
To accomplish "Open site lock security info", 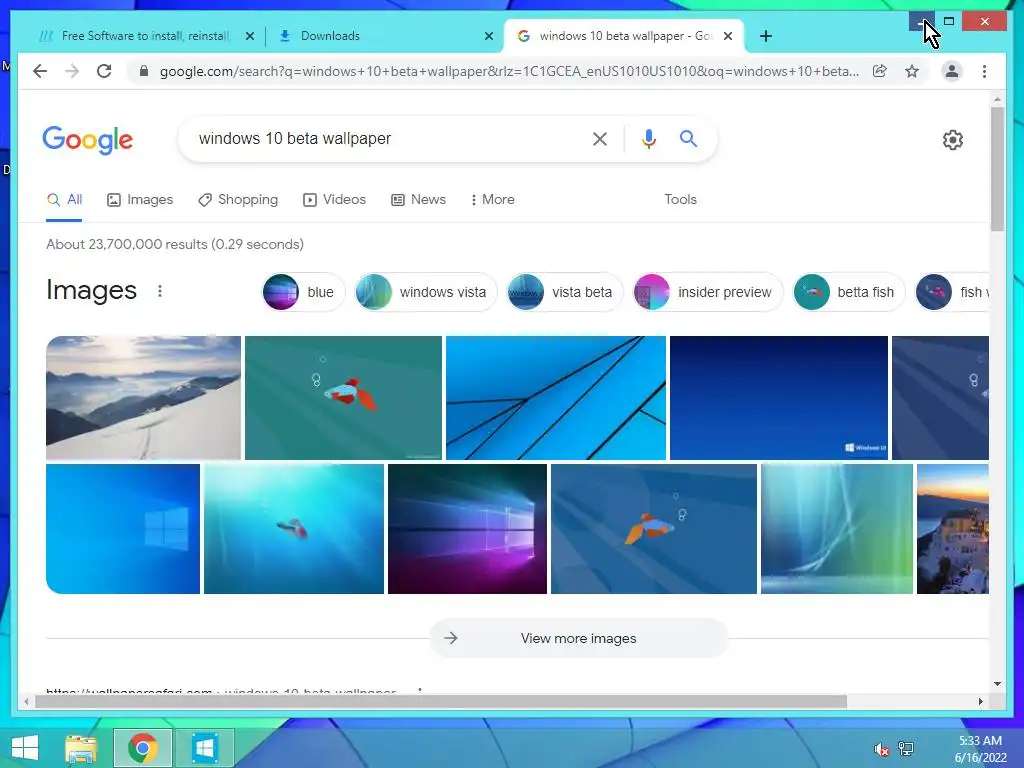I will pyautogui.click(x=144, y=71).
